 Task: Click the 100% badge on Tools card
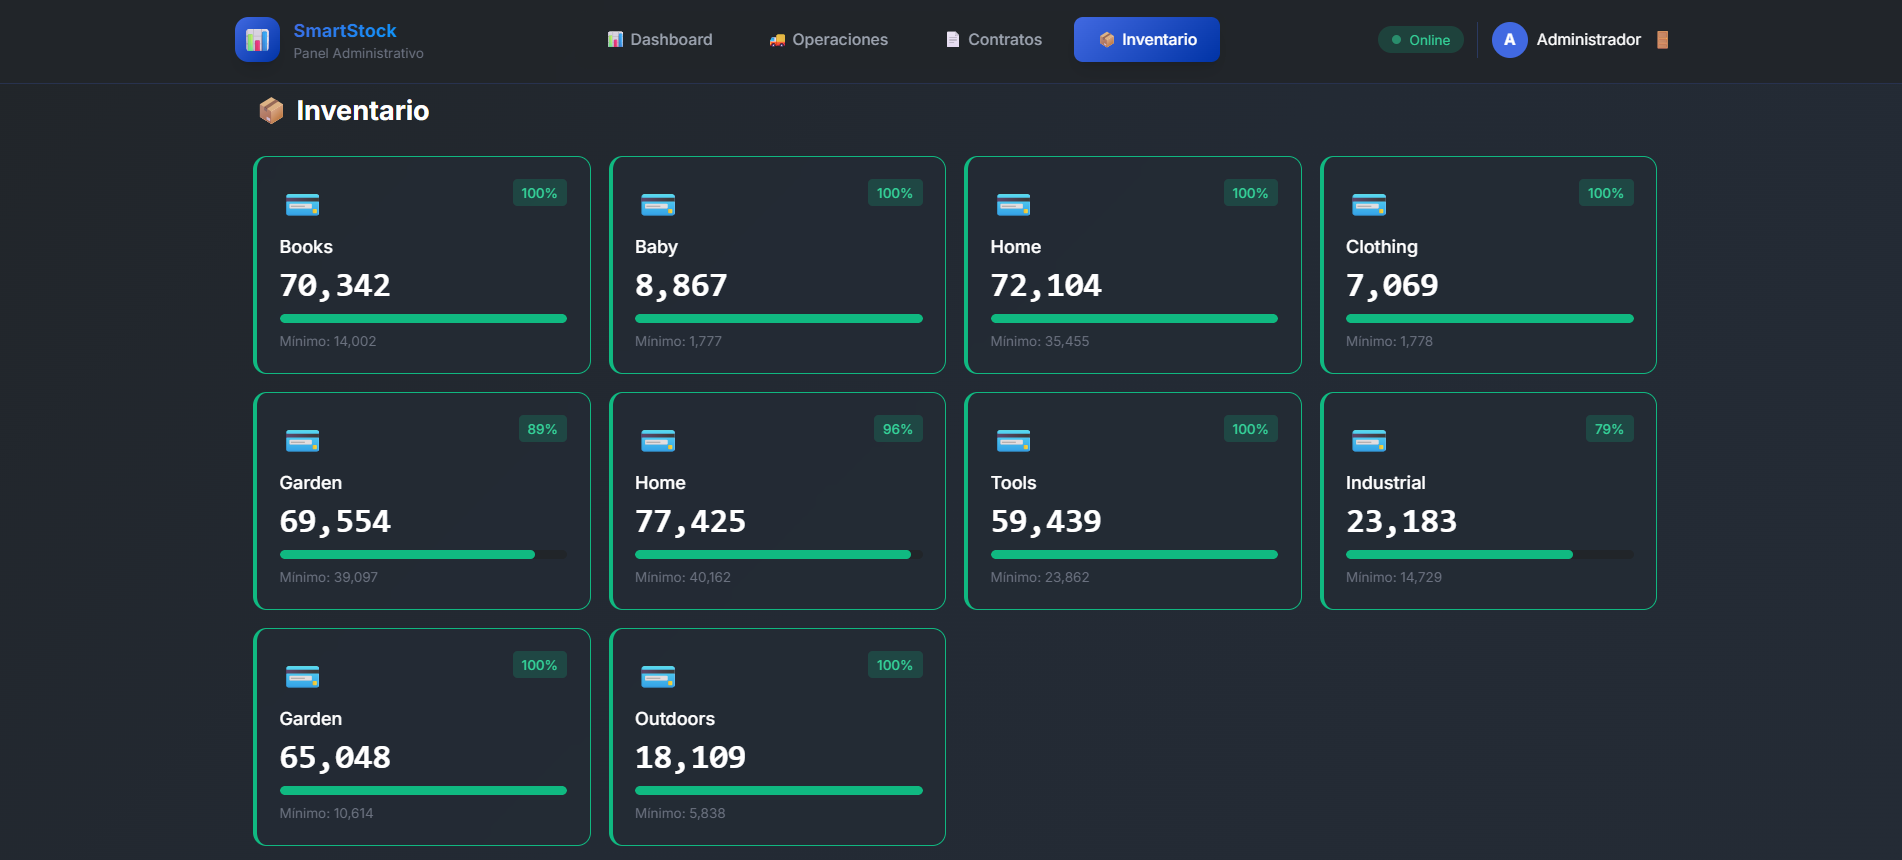click(1250, 429)
